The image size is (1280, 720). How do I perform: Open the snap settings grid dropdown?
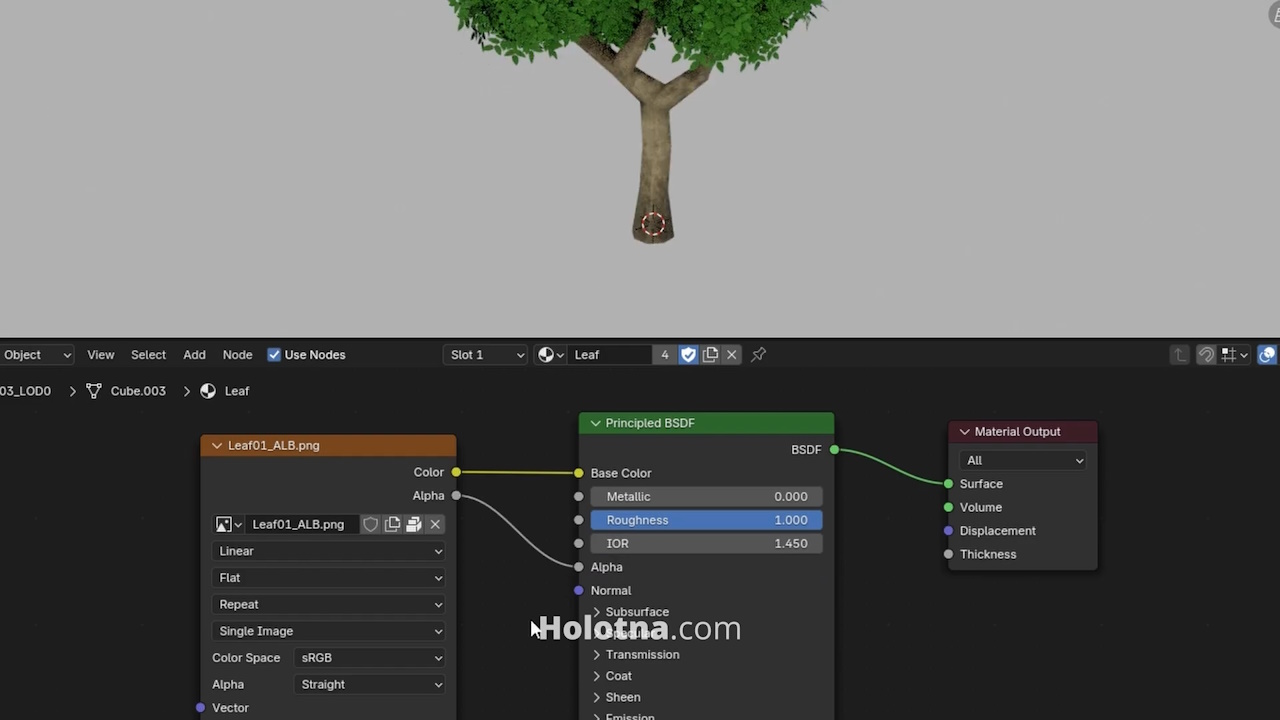pyautogui.click(x=1235, y=354)
